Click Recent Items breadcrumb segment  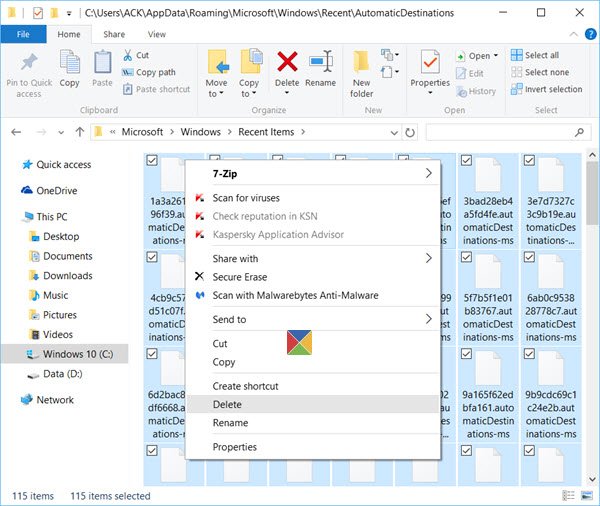pyautogui.click(x=266, y=132)
